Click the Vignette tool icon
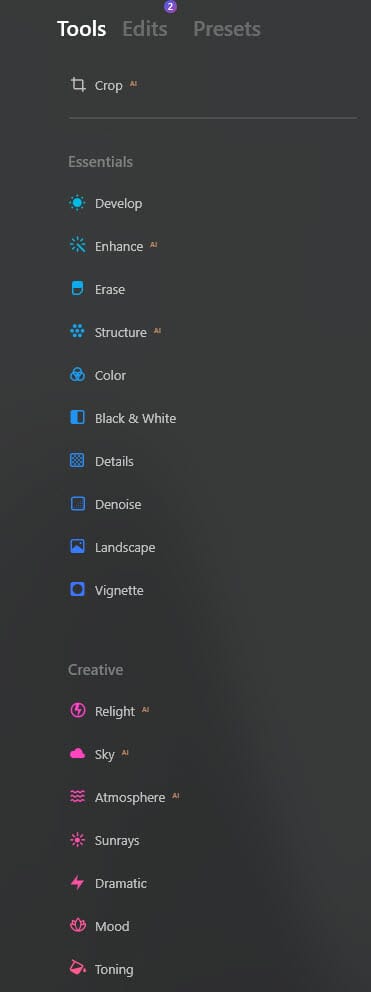The width and height of the screenshot is (371, 992). click(77, 590)
